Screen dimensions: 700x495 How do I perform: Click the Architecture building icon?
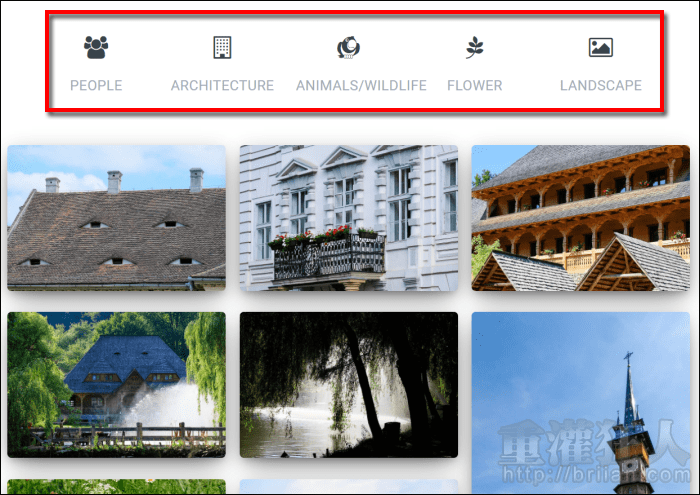pos(222,47)
